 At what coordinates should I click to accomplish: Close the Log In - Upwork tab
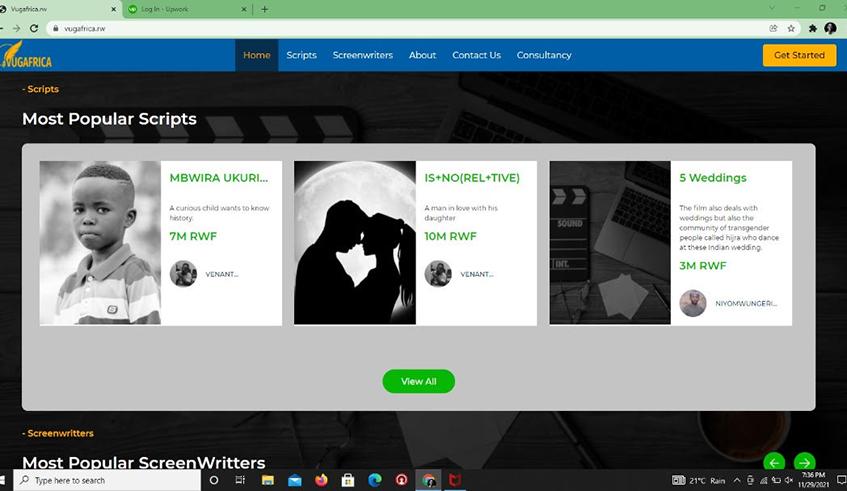pyautogui.click(x=244, y=9)
